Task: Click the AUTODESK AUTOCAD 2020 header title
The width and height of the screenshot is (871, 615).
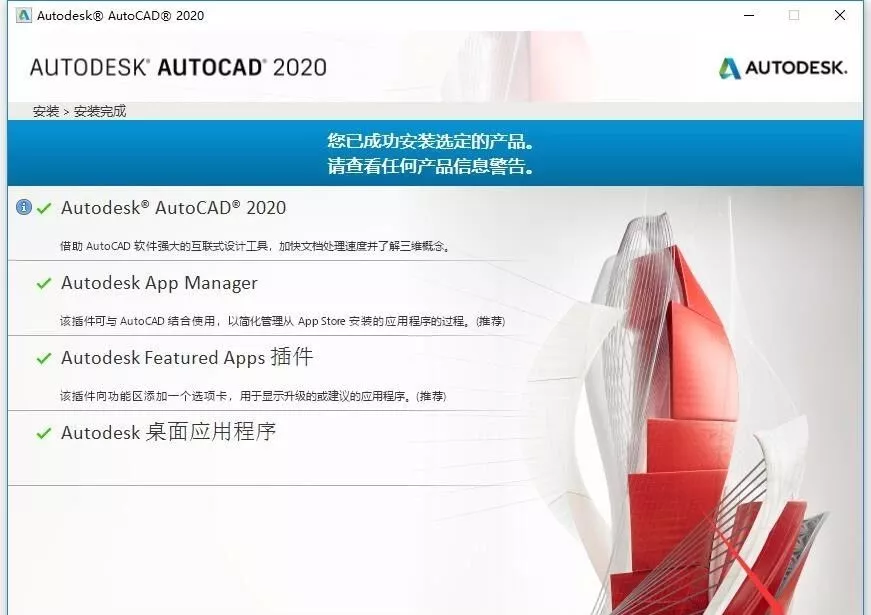Action: pyautogui.click(x=178, y=68)
